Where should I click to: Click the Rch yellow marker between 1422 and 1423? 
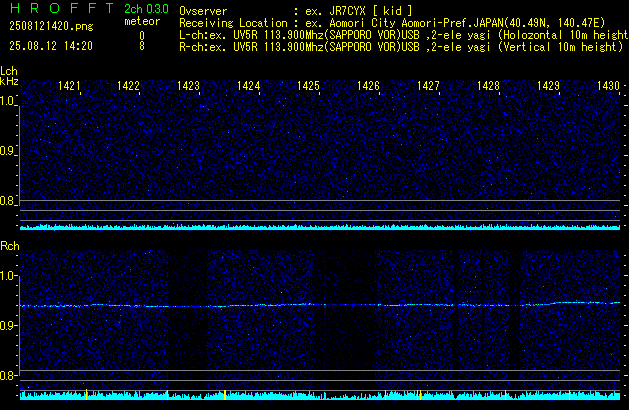click(x=167, y=394)
